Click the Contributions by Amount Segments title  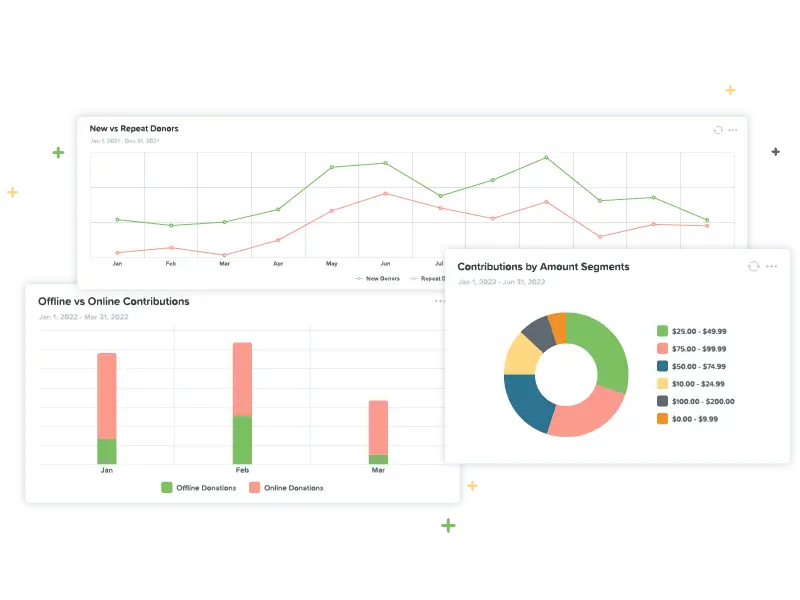tap(543, 267)
